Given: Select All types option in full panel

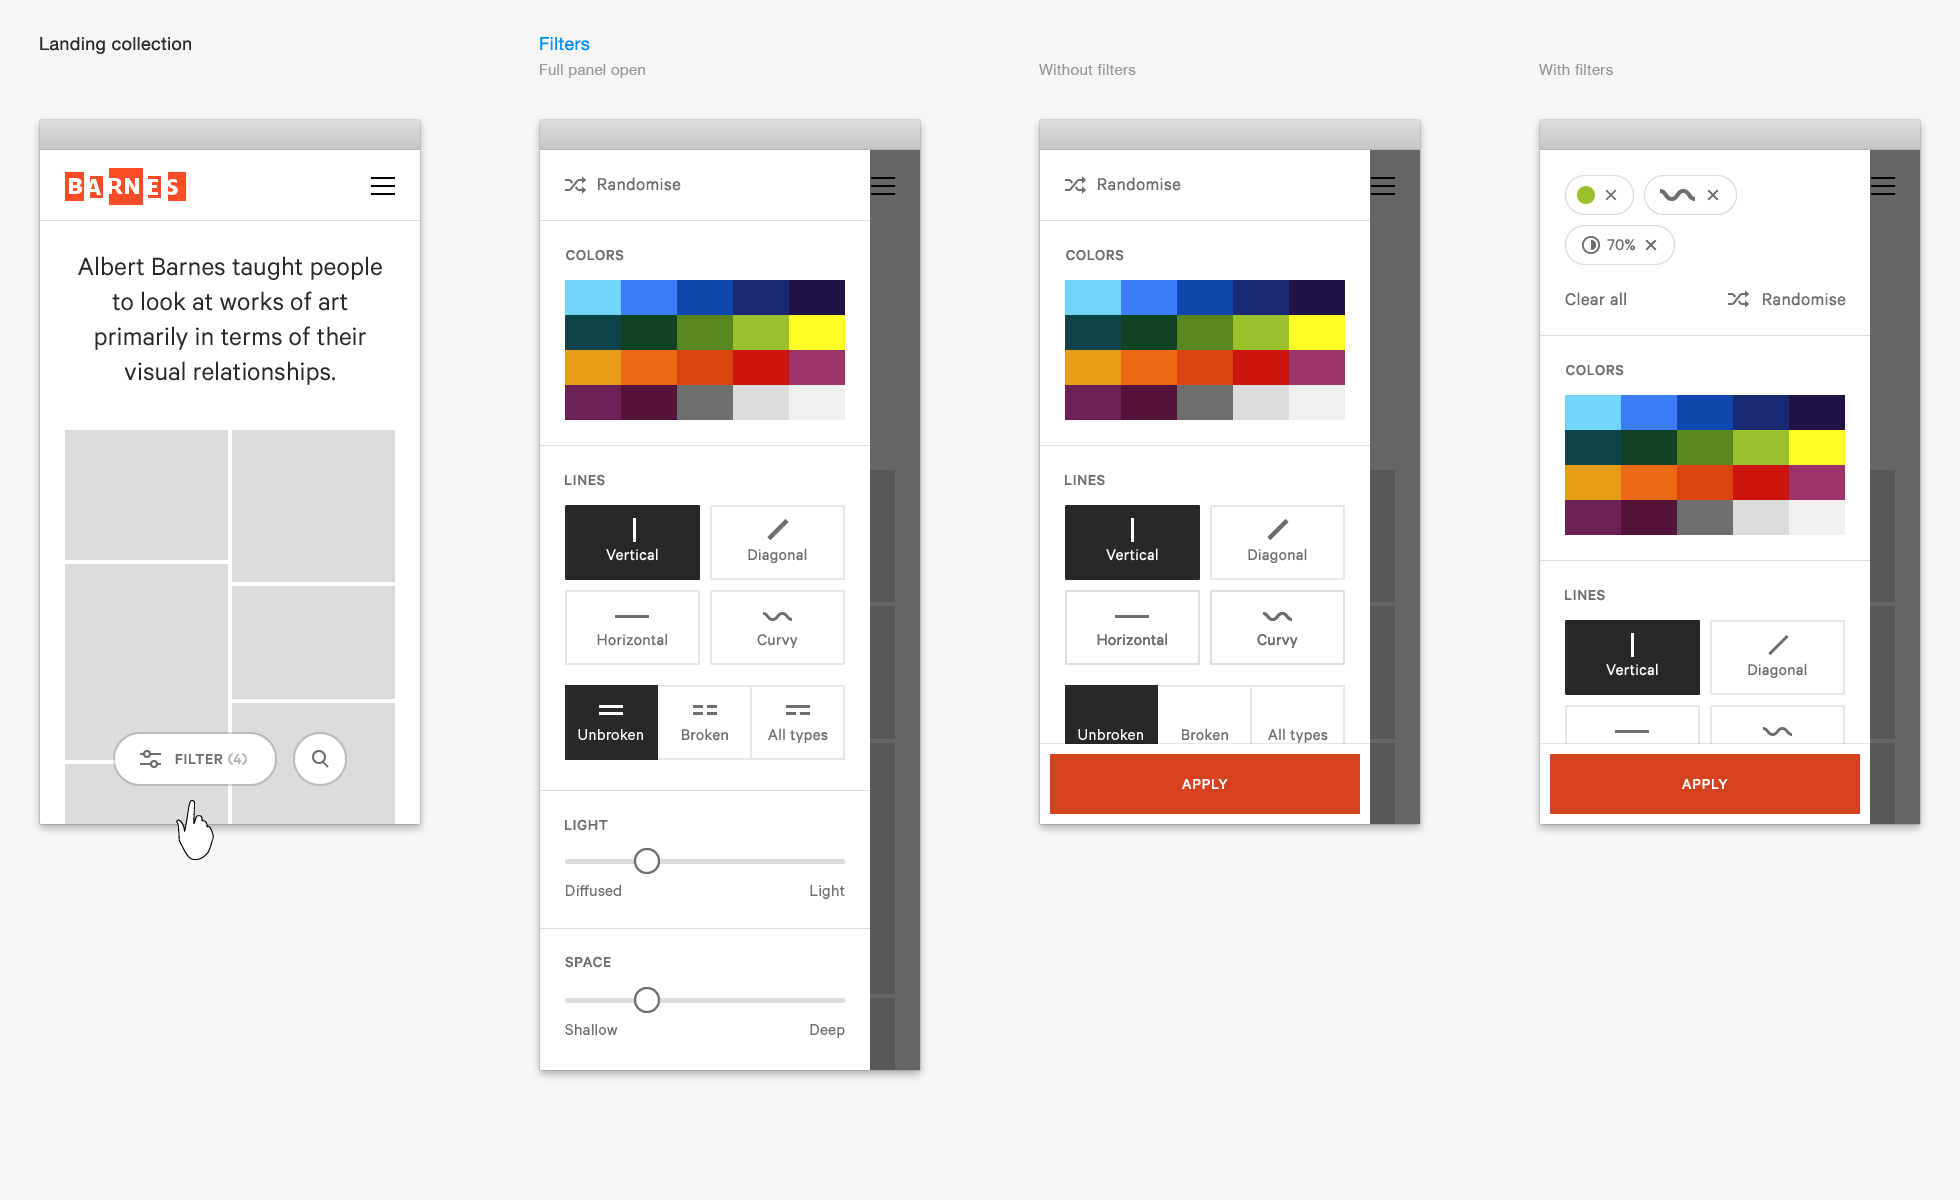Looking at the screenshot, I should pyautogui.click(x=797, y=722).
